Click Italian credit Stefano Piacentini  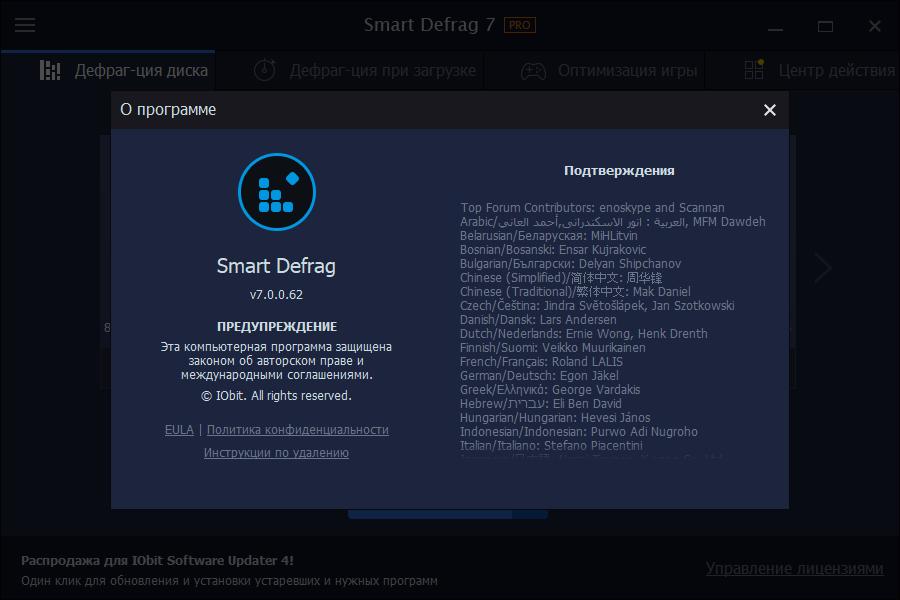coord(551,446)
